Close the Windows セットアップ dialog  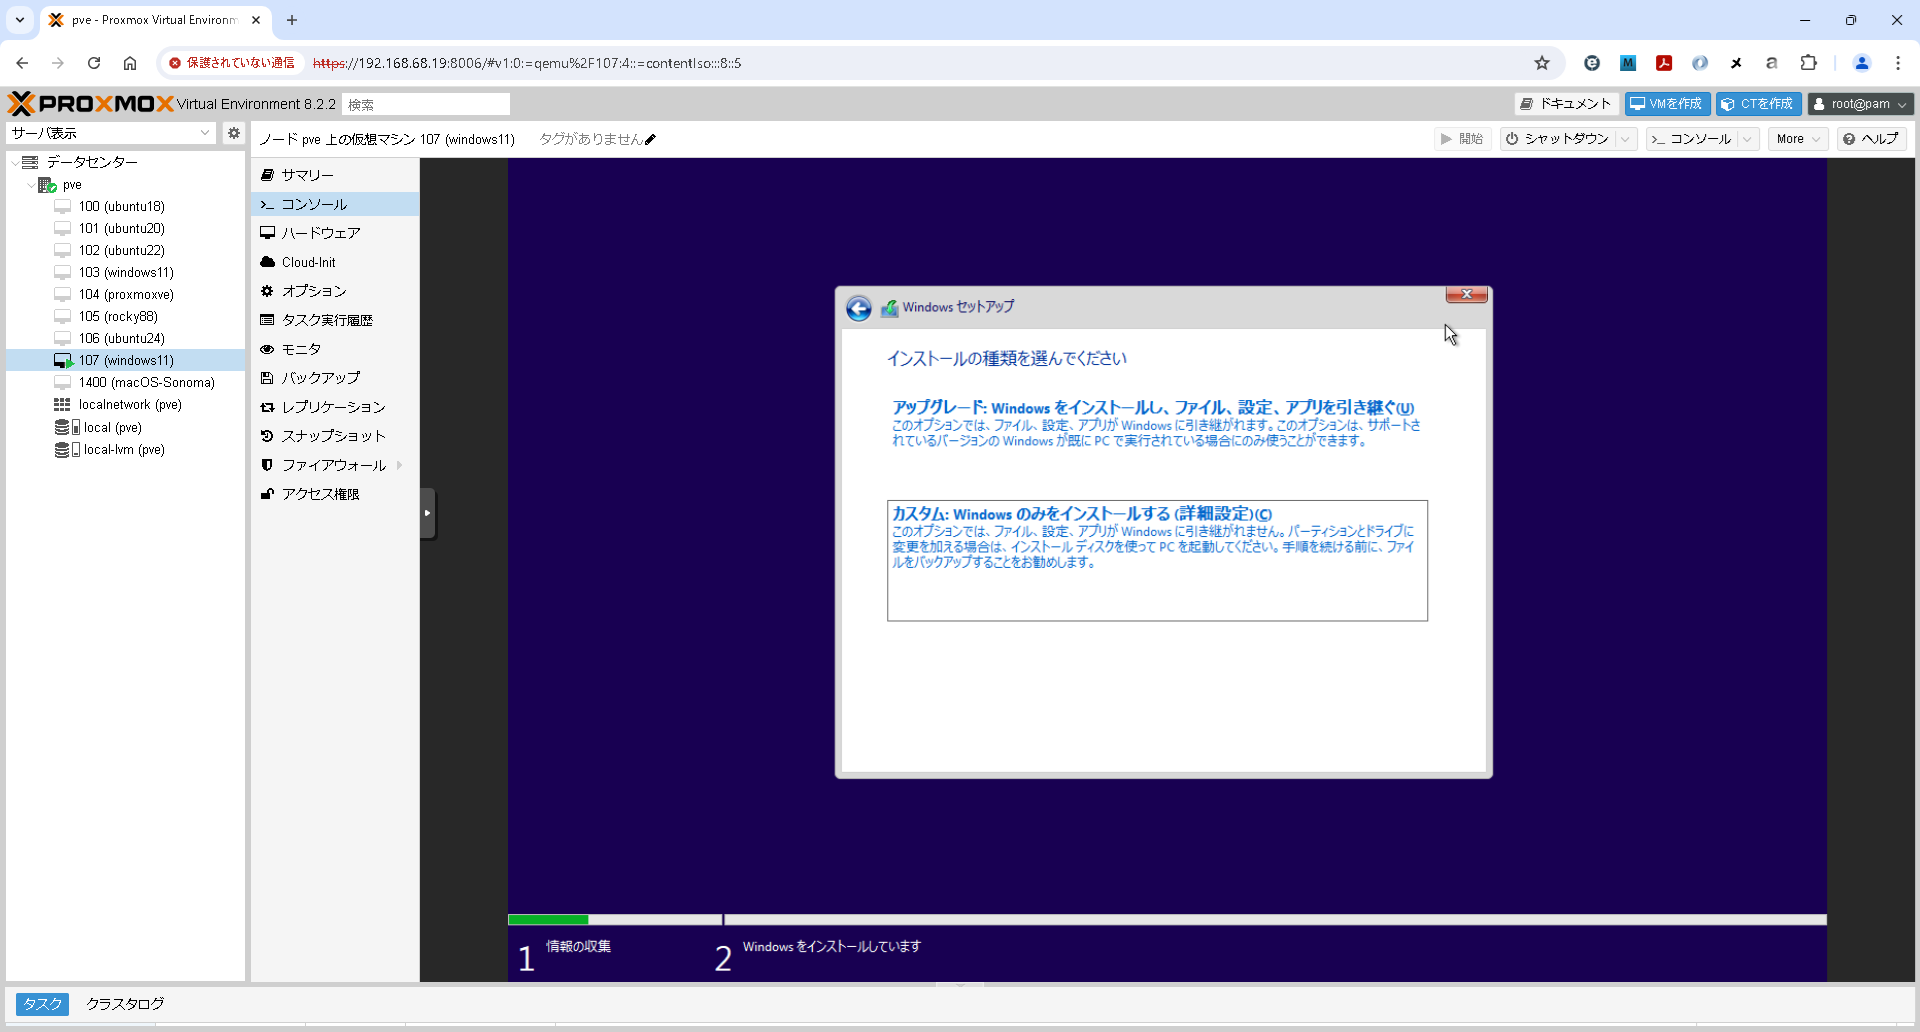coord(1466,294)
